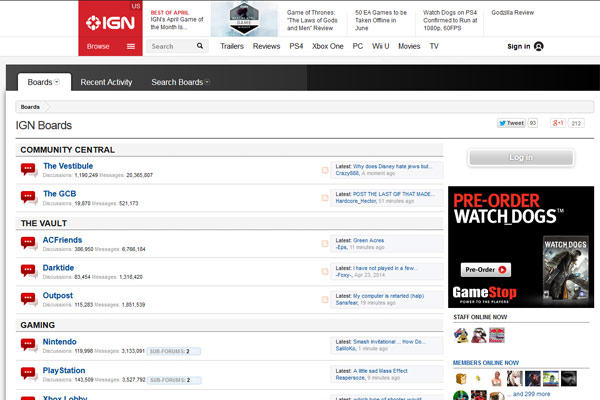Image resolution: width=600 pixels, height=400 pixels.
Task: Open the PlayStation board
Action: (x=64, y=370)
